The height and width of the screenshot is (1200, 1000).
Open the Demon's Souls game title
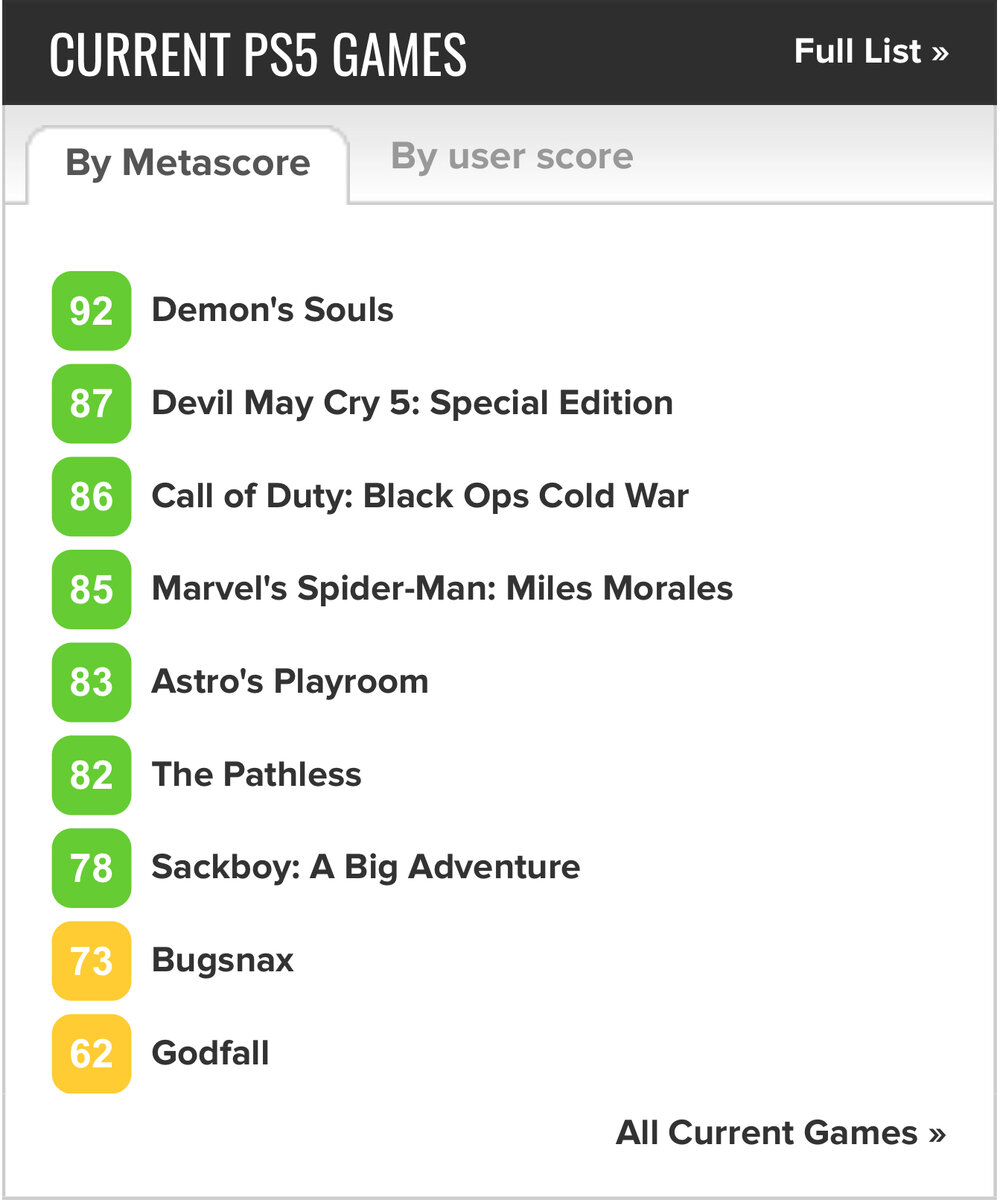(x=272, y=310)
